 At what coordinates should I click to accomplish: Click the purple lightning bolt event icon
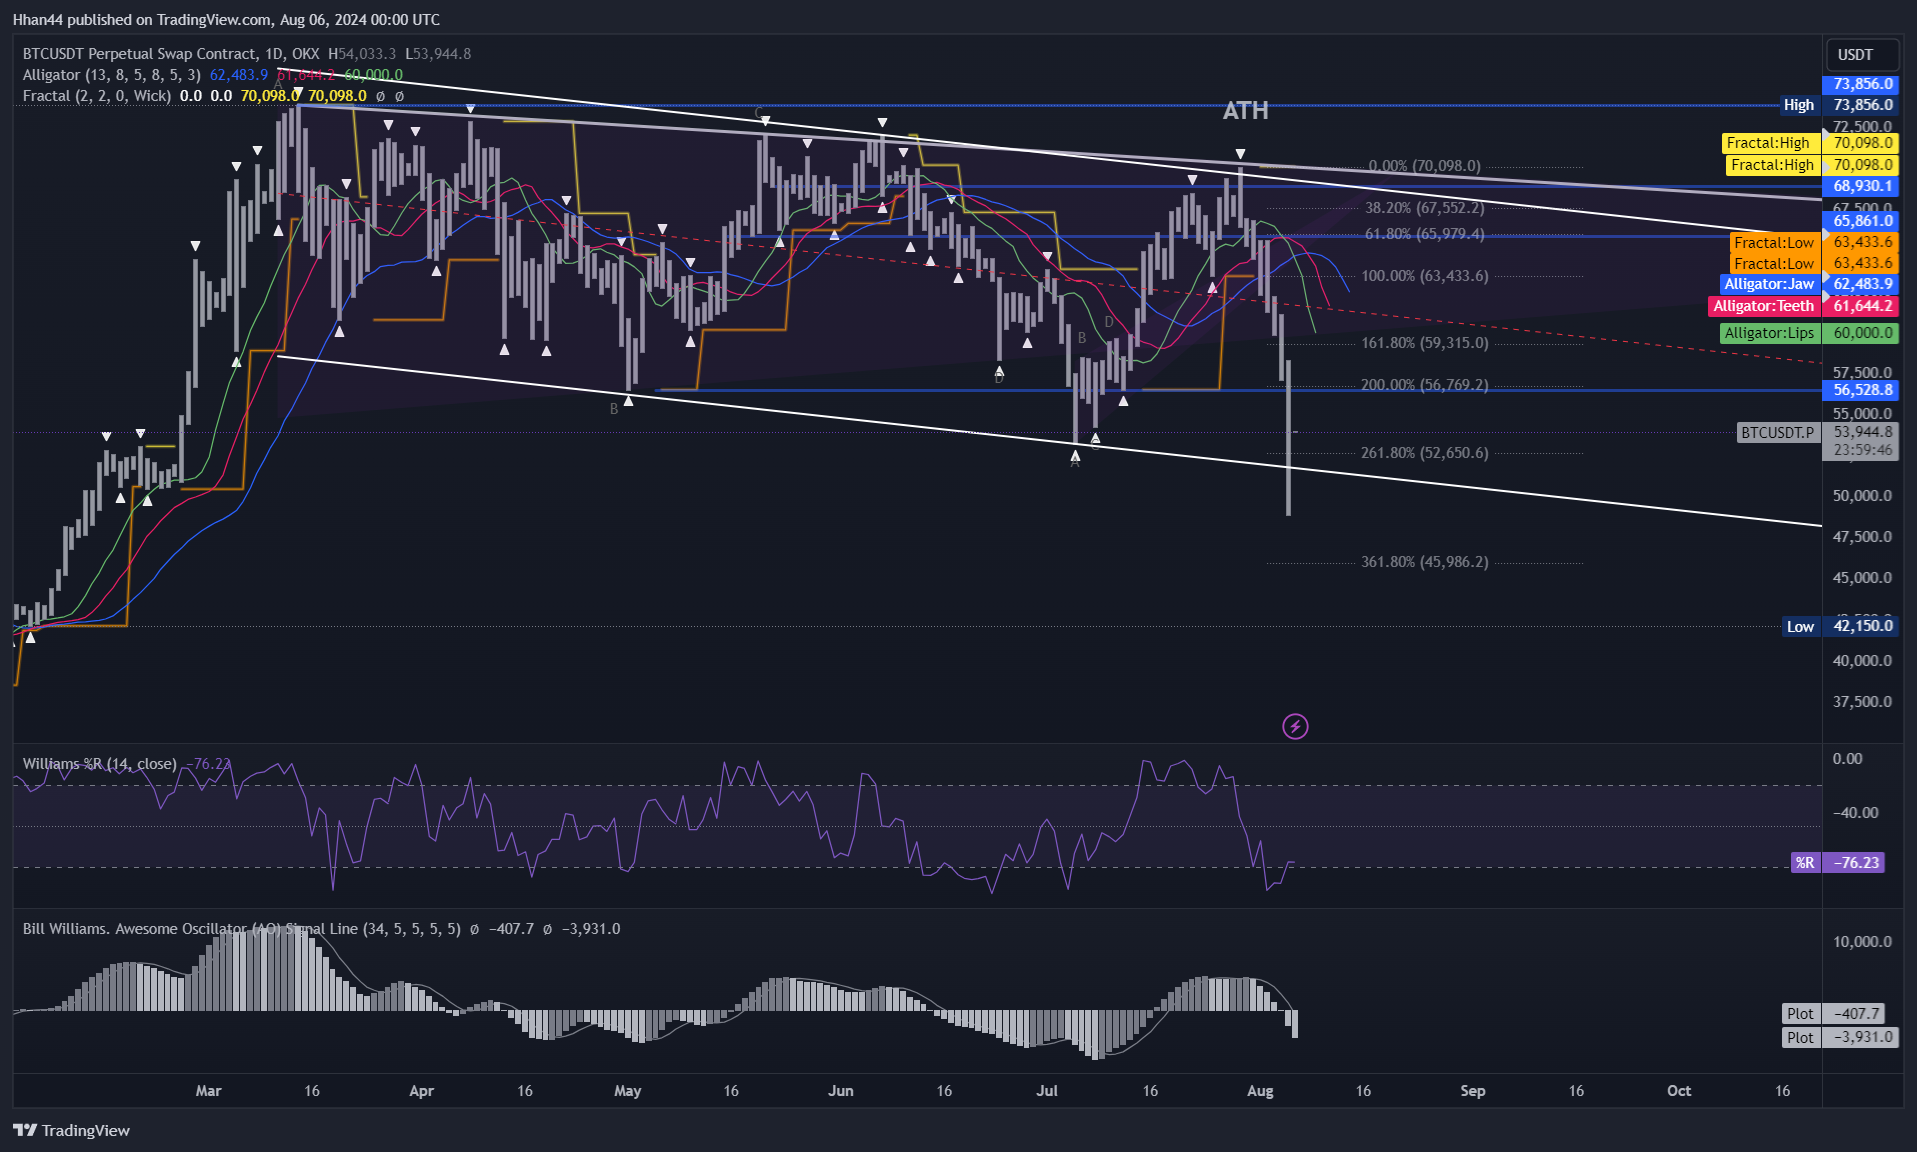(1295, 726)
